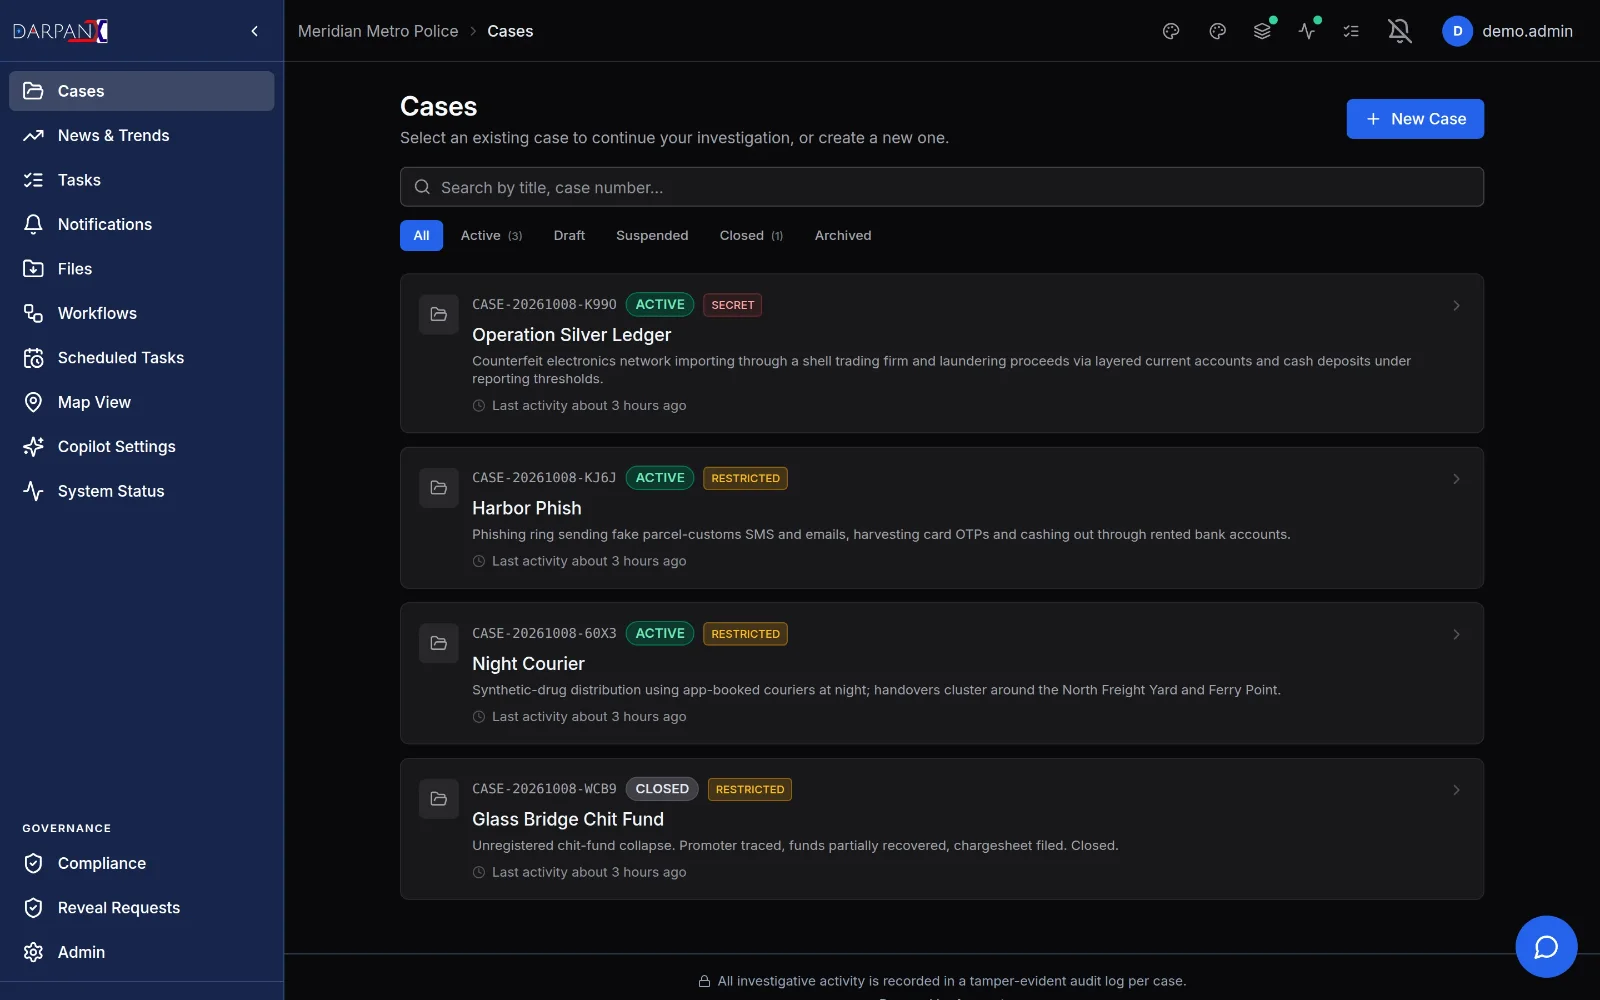Image resolution: width=1600 pixels, height=1000 pixels.
Task: Filter cases by the Draft tab
Action: [569, 235]
